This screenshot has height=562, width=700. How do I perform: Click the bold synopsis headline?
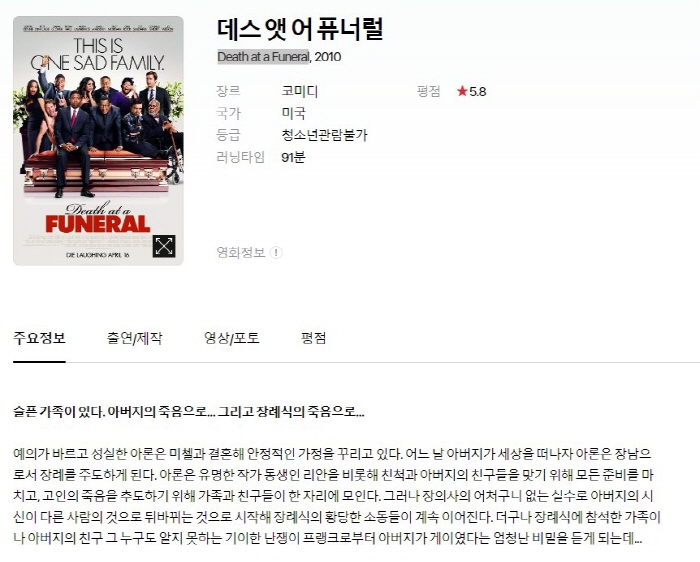[x=189, y=412]
